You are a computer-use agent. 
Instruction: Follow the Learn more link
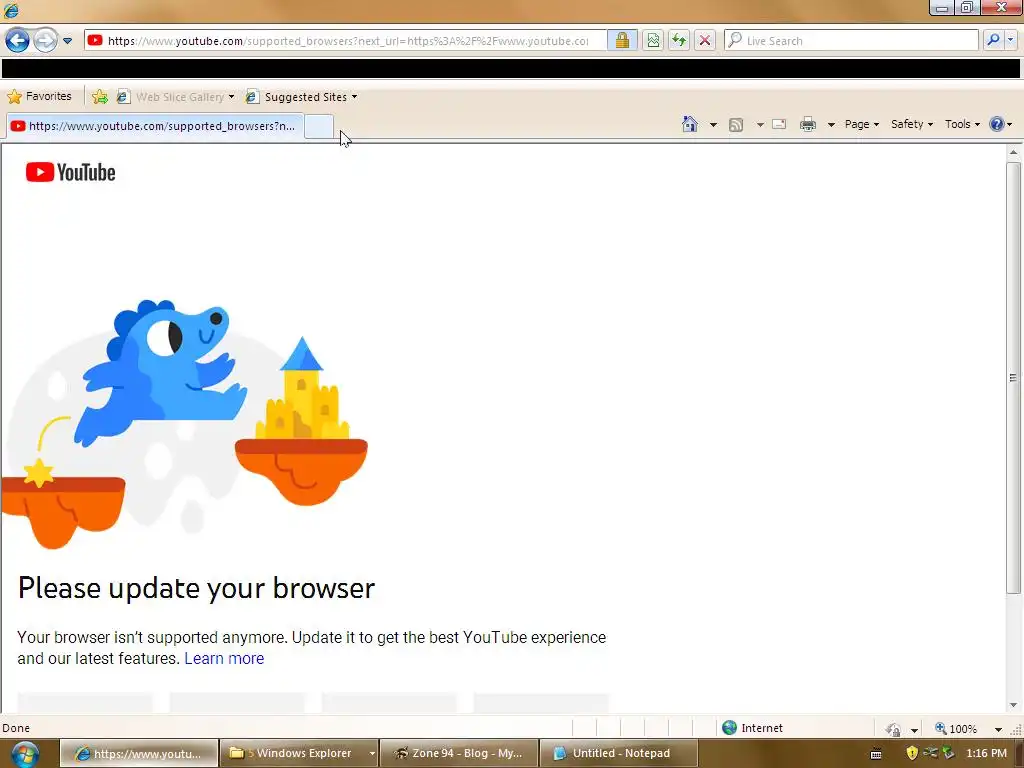[224, 658]
